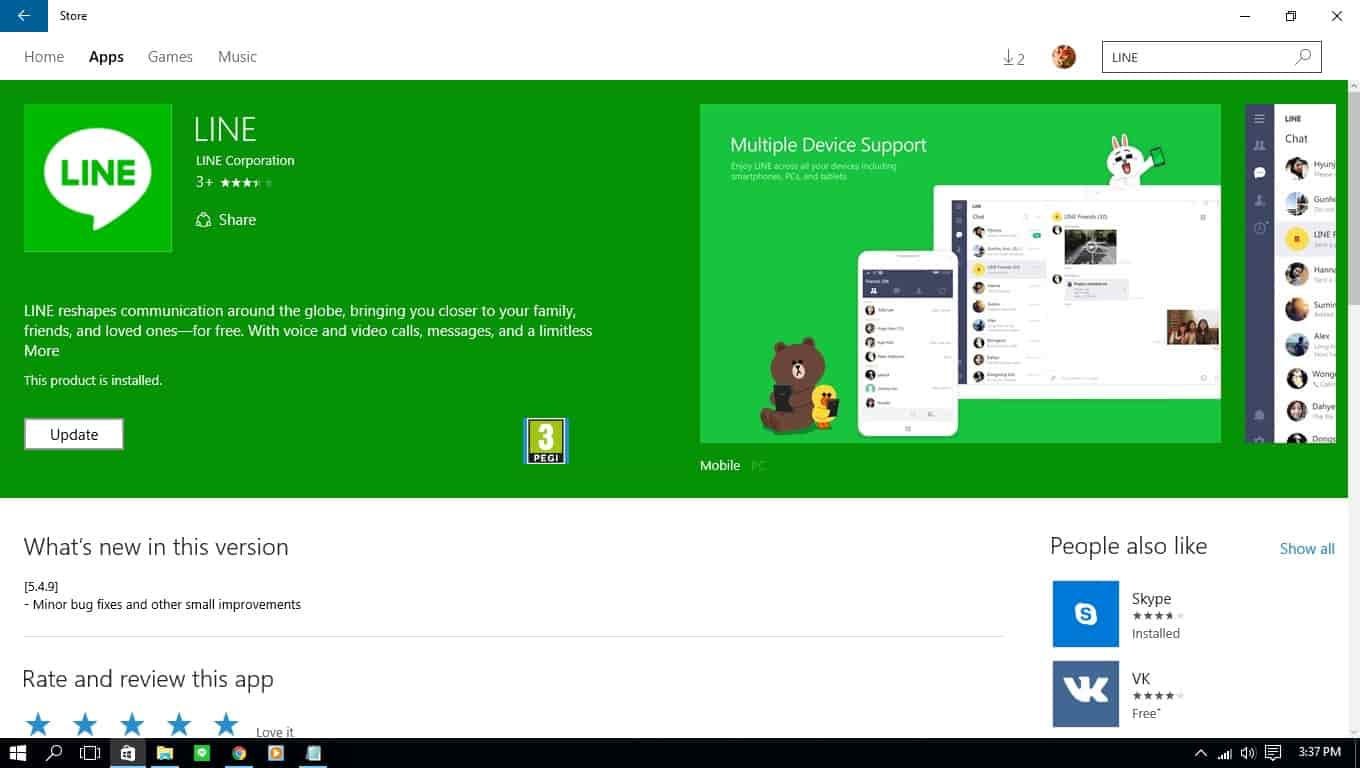This screenshot has width=1360, height=768.
Task: Rate the app three stars
Action: 132,724
